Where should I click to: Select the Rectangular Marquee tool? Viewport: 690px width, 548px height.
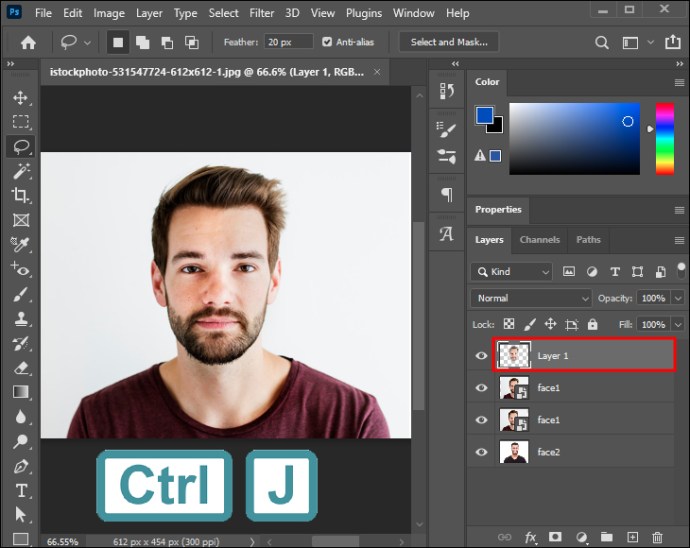(x=20, y=121)
